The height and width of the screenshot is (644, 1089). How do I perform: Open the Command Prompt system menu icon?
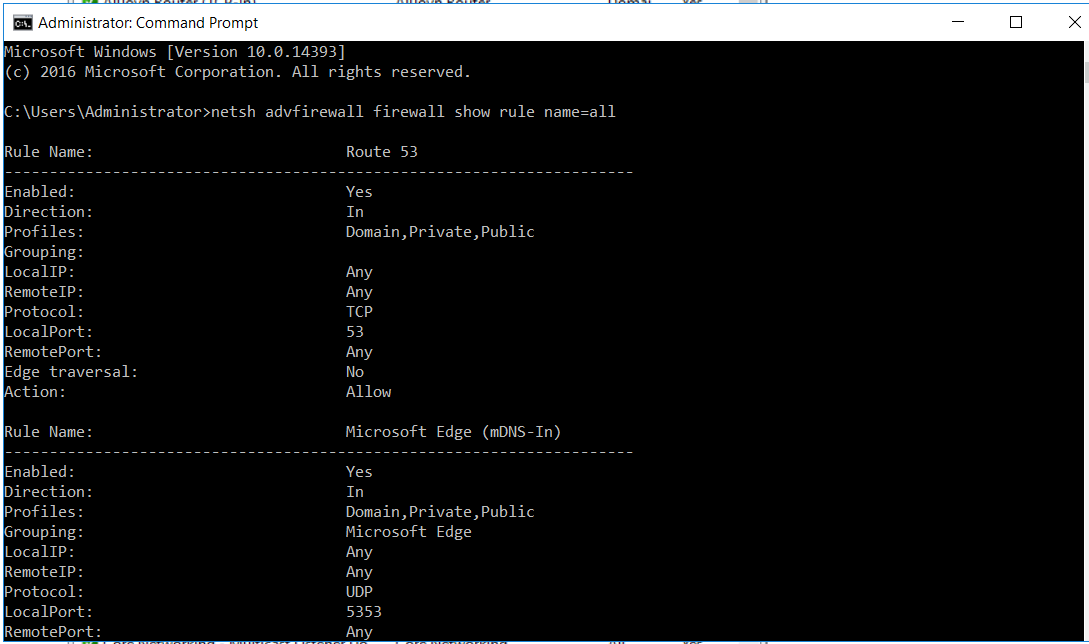[x=22, y=23]
